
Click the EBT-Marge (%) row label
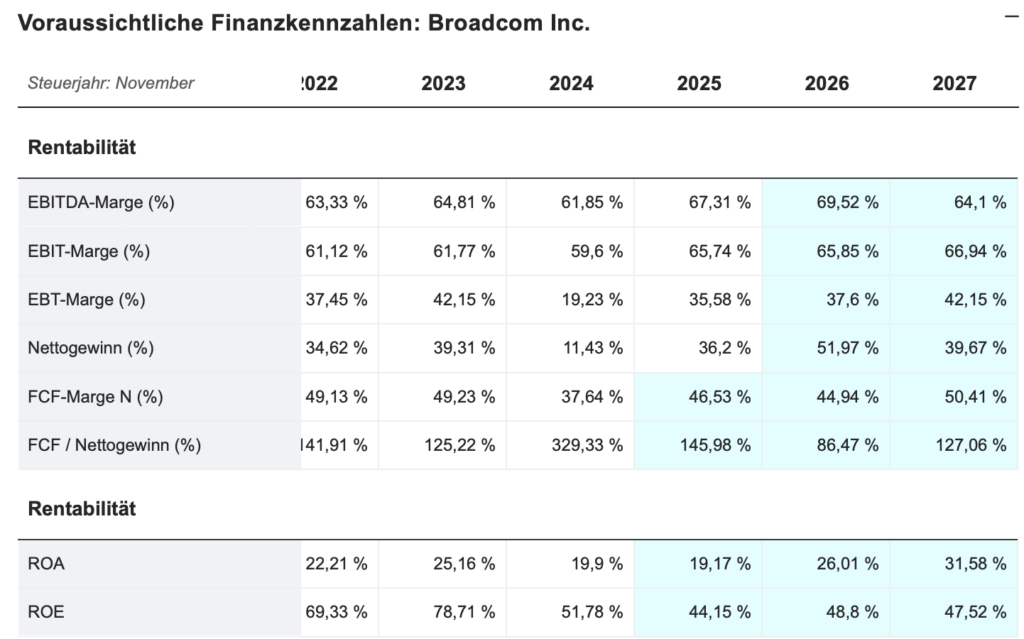(88, 300)
